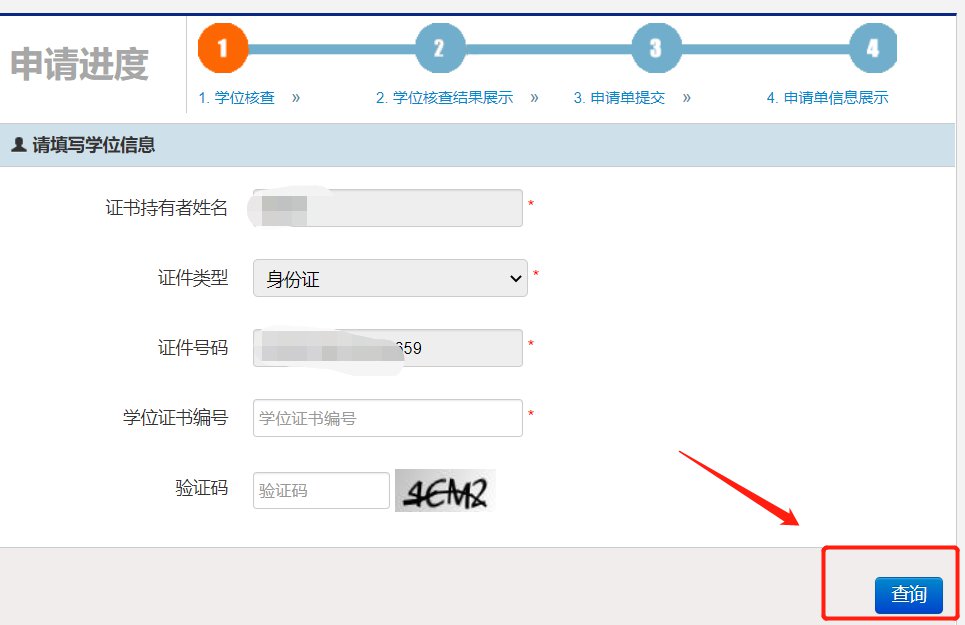Focus the 学位证书编号 input field
965x625 pixels.
pos(388,418)
